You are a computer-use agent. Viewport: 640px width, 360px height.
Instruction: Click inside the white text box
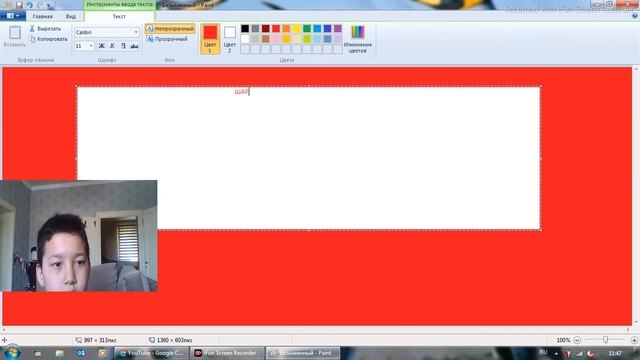coord(309,158)
